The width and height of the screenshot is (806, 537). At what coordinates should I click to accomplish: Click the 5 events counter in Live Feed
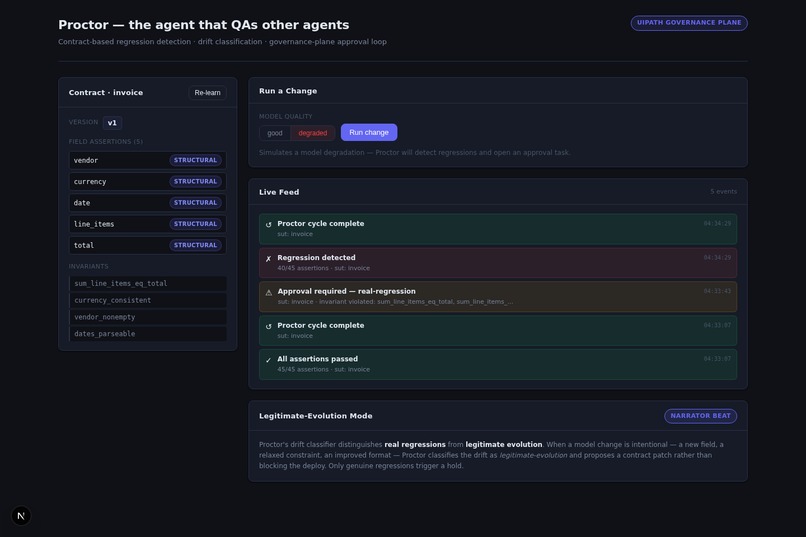(723, 192)
